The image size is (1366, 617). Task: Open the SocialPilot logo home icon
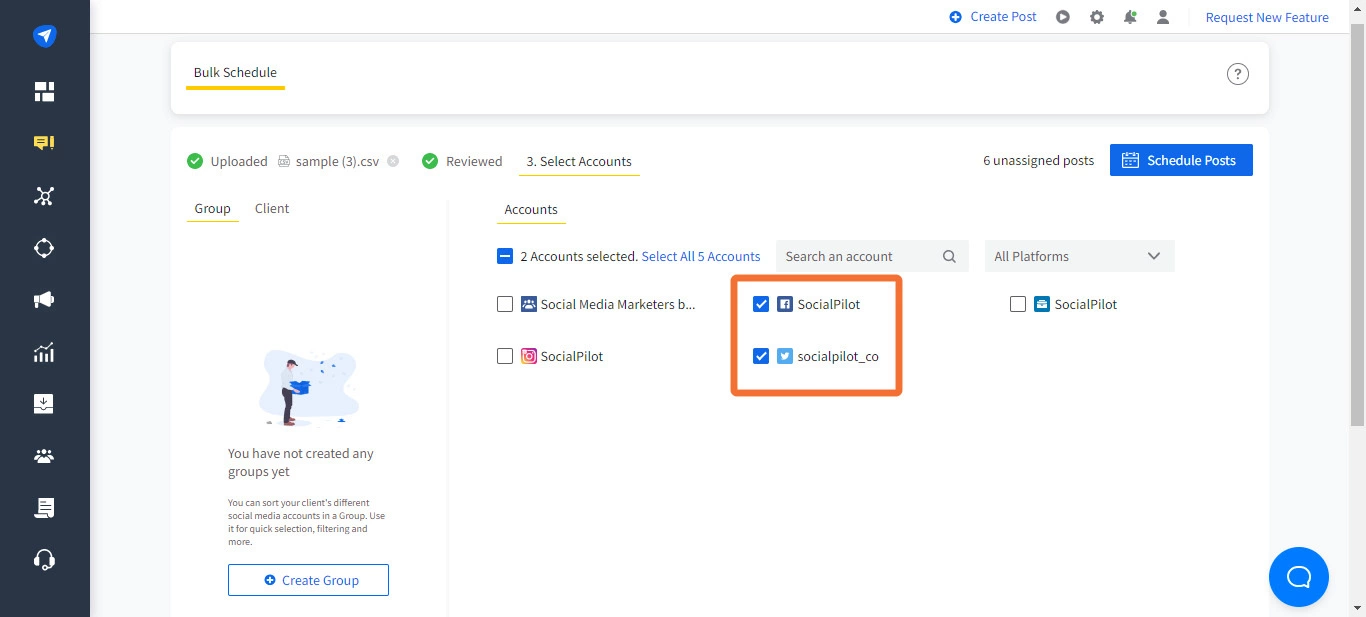(44, 37)
